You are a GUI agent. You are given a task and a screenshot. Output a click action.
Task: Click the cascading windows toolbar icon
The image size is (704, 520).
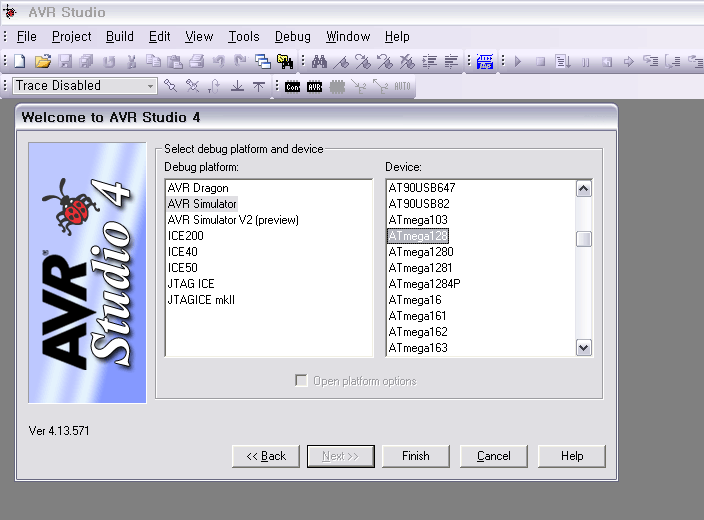click(263, 61)
